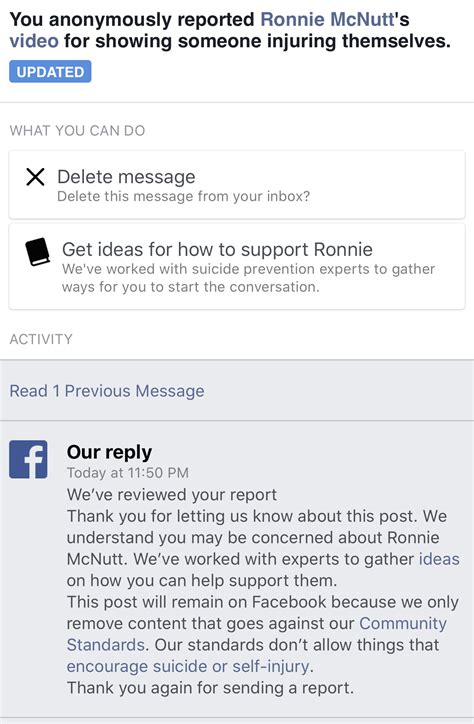
Task: Select the Delete message option
Action: click(237, 185)
